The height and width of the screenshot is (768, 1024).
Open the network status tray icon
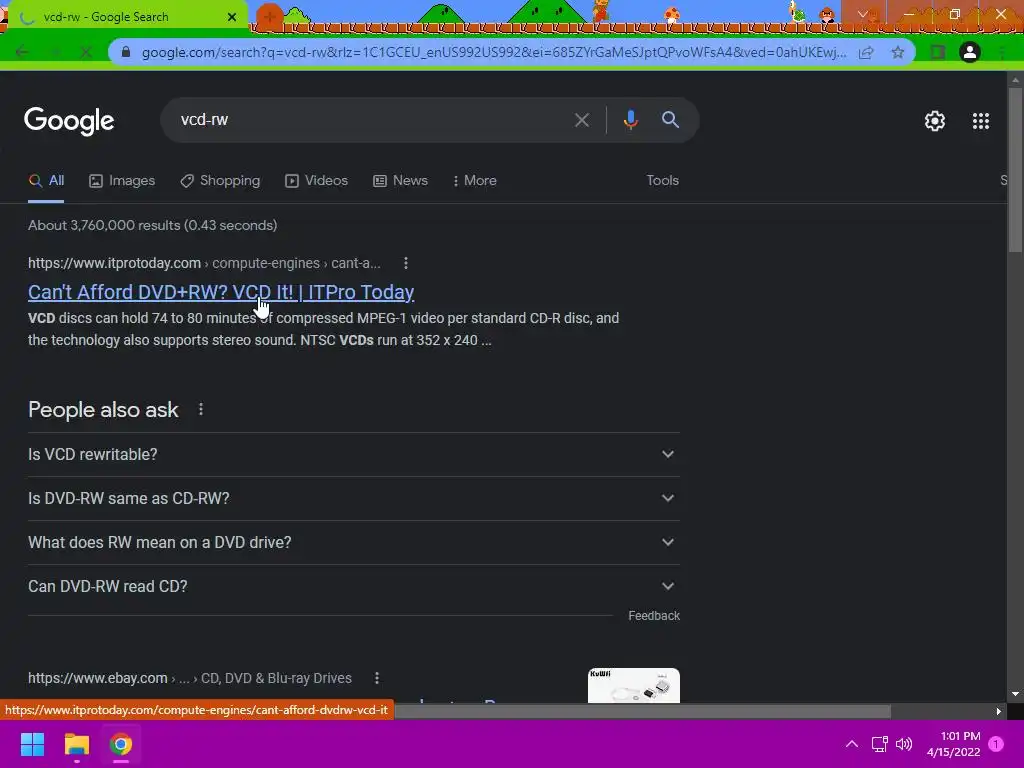tap(879, 744)
